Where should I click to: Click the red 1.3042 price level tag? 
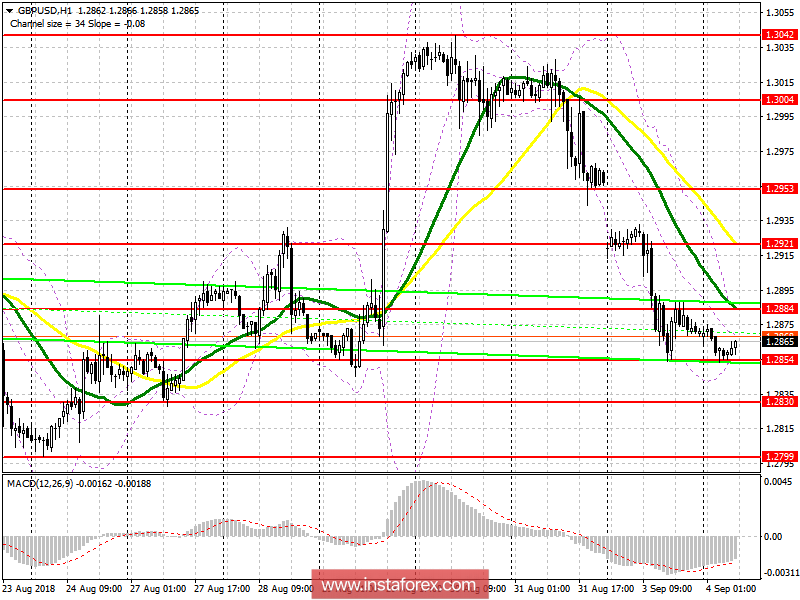point(780,34)
